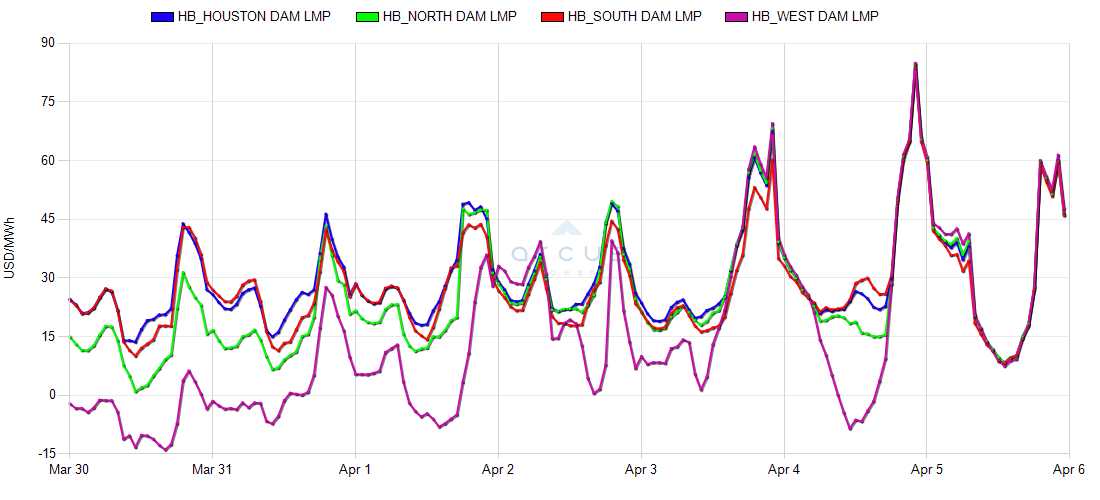Toggle the HB_NORTH DAM LMP legend text
Image resolution: width=1100 pixels, height=500 pixels.
(449, 17)
